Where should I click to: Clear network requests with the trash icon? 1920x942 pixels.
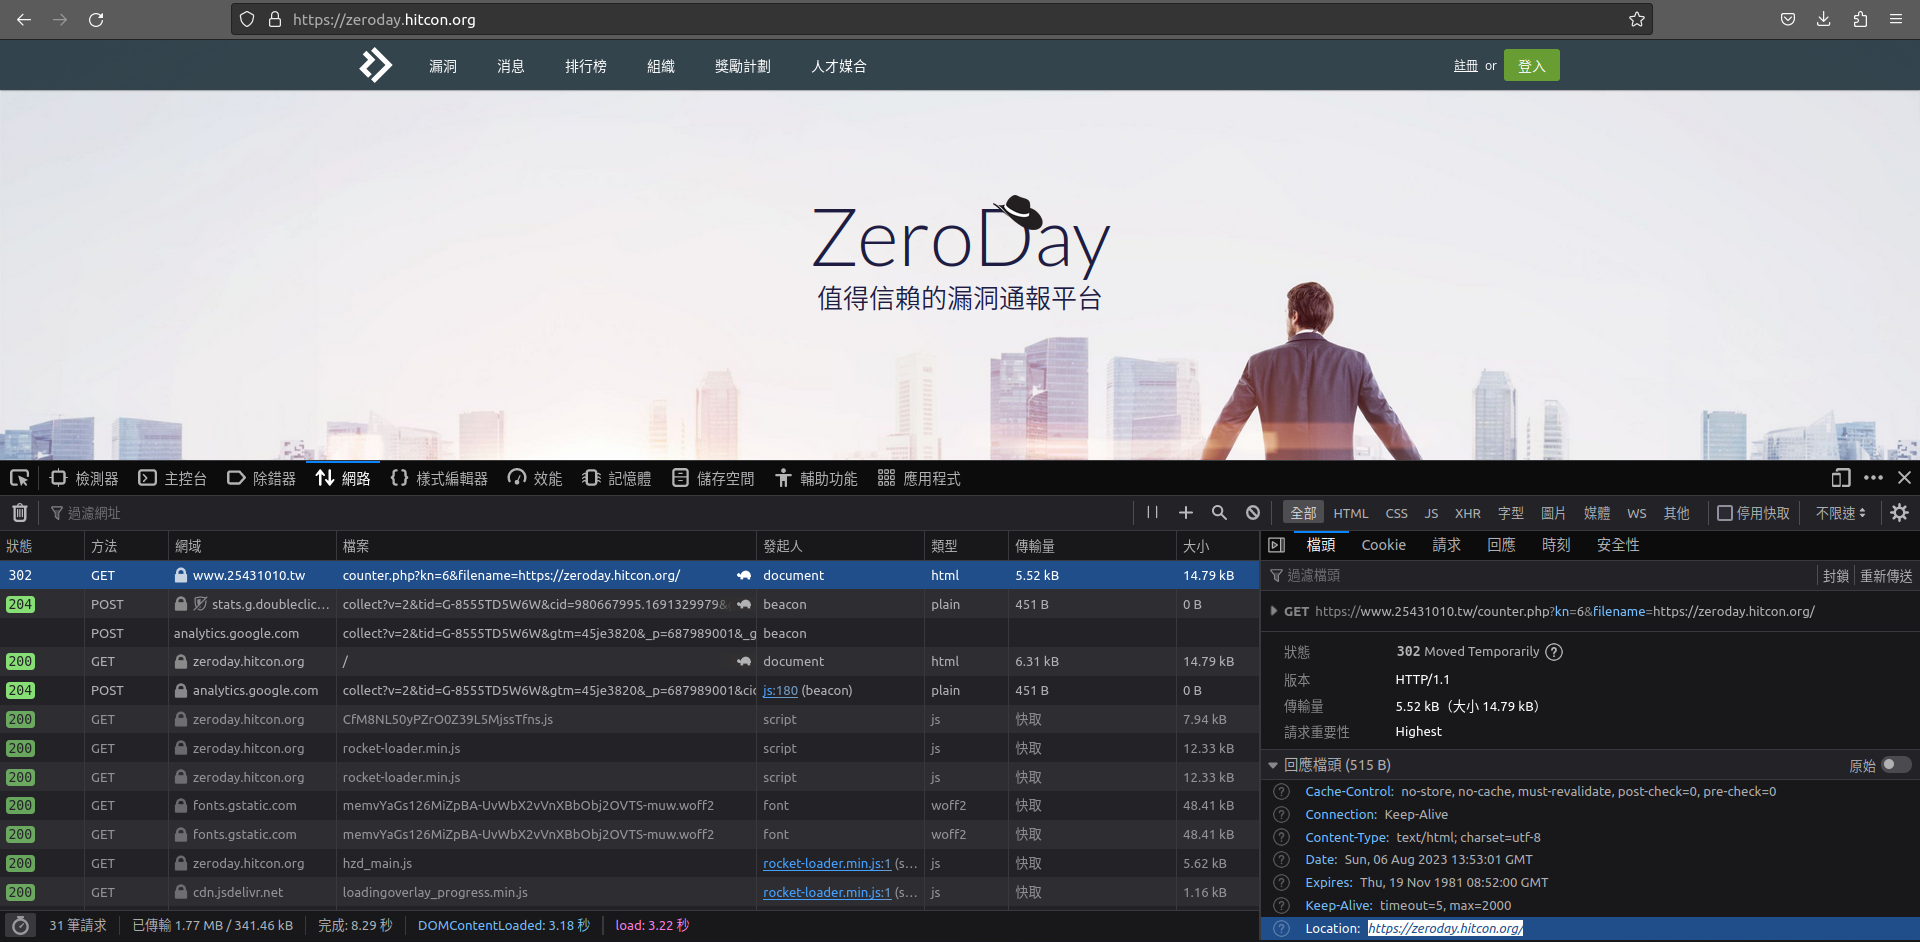click(x=19, y=513)
